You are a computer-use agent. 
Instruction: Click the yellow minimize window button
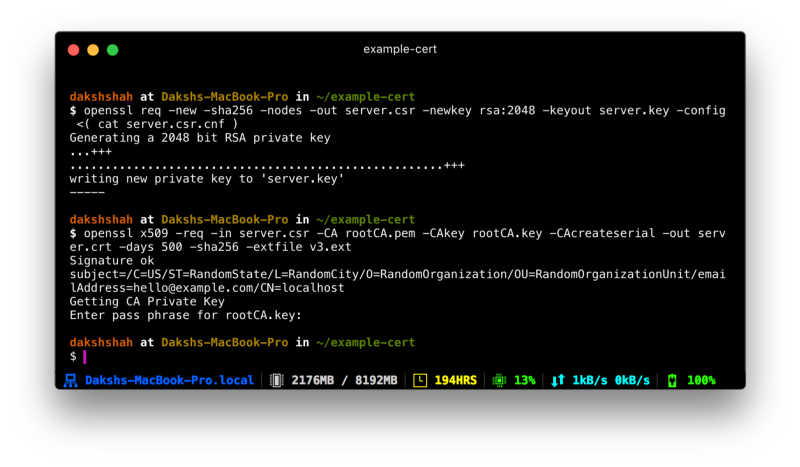tap(93, 50)
